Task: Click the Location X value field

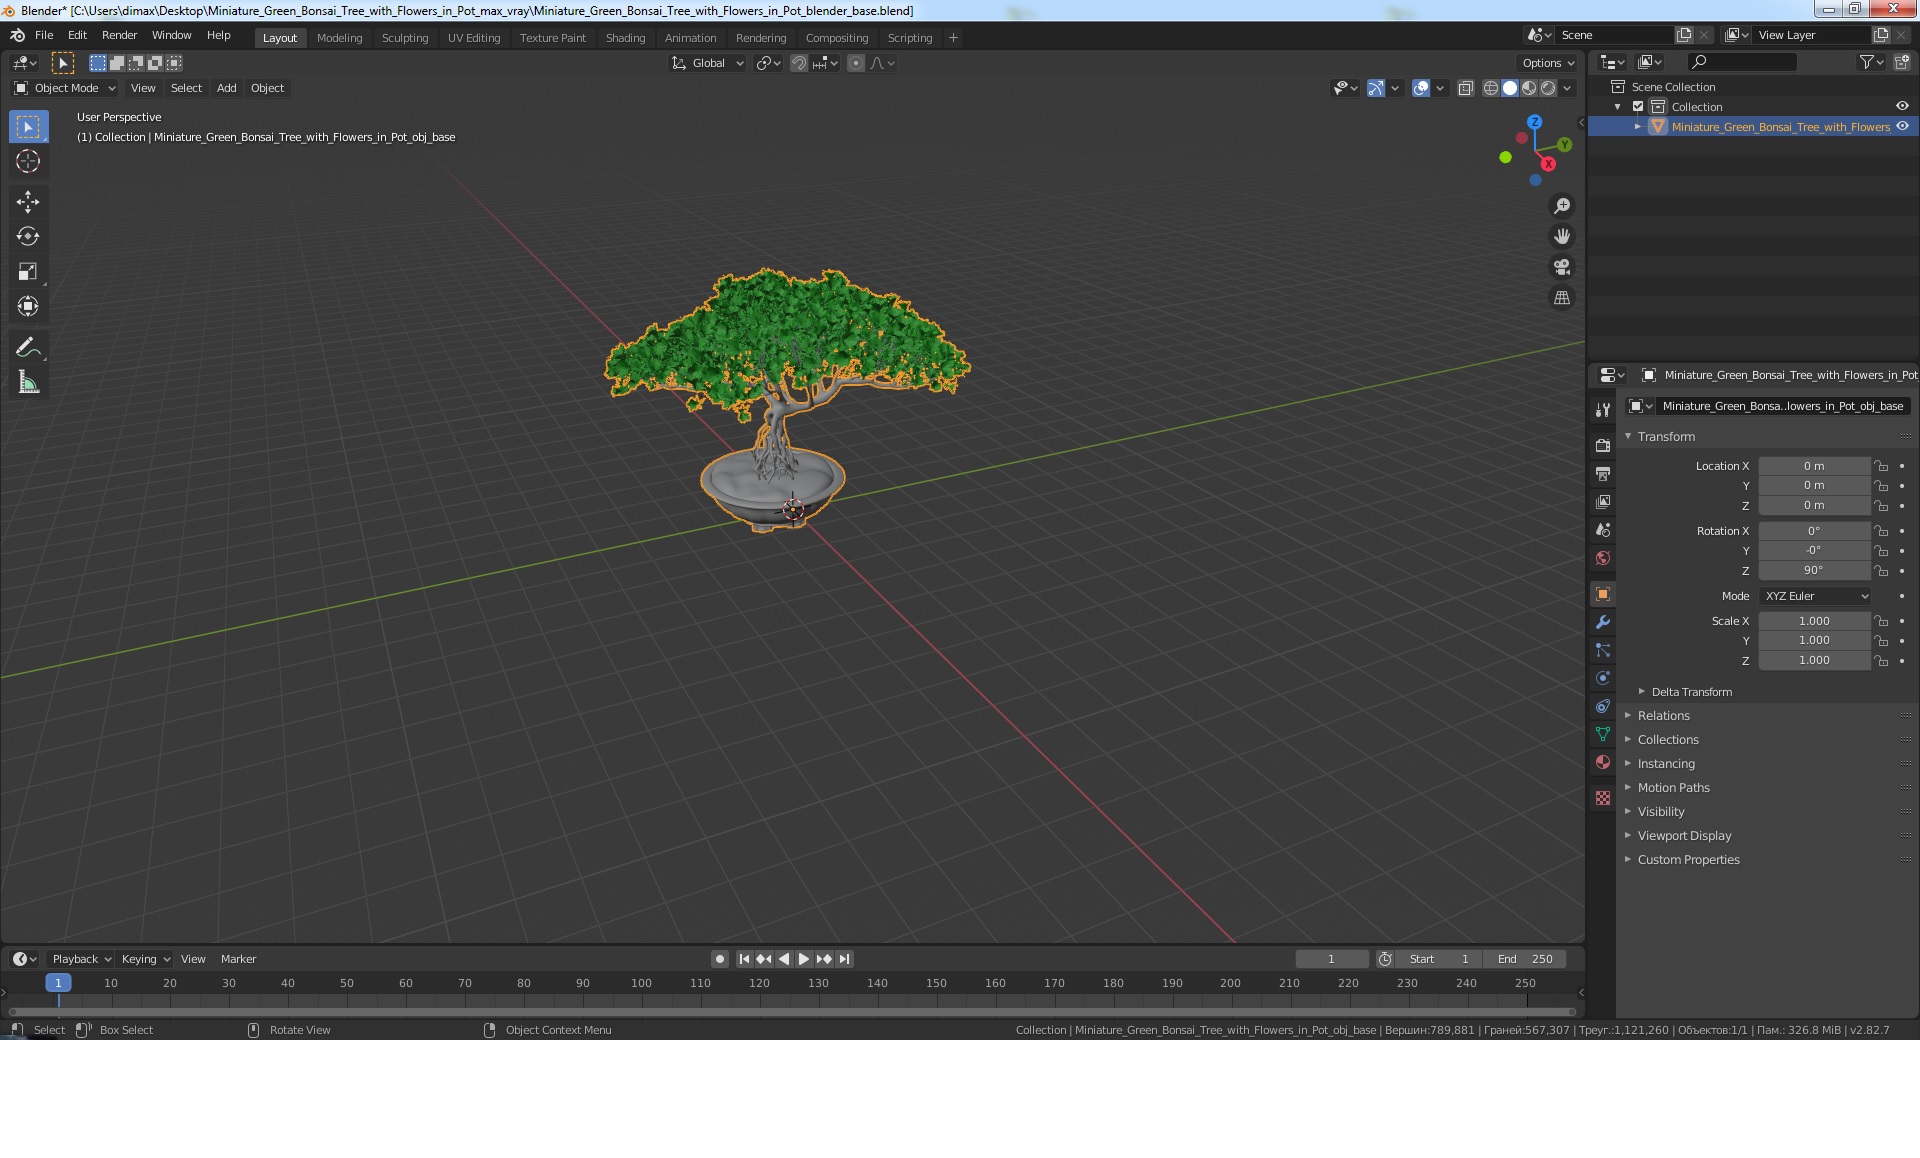Action: pos(1813,466)
